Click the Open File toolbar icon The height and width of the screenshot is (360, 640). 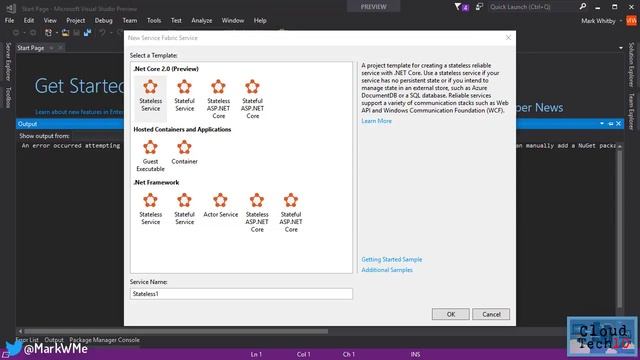(x=65, y=33)
